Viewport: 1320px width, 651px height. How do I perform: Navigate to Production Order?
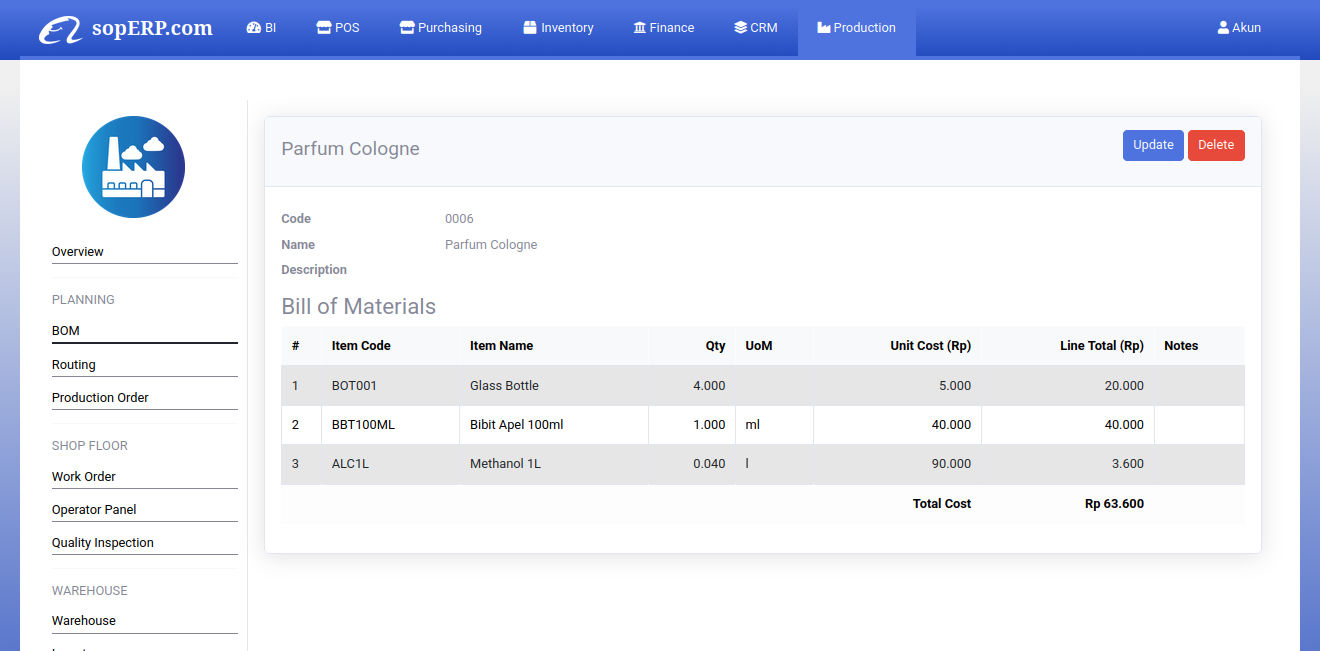point(100,397)
